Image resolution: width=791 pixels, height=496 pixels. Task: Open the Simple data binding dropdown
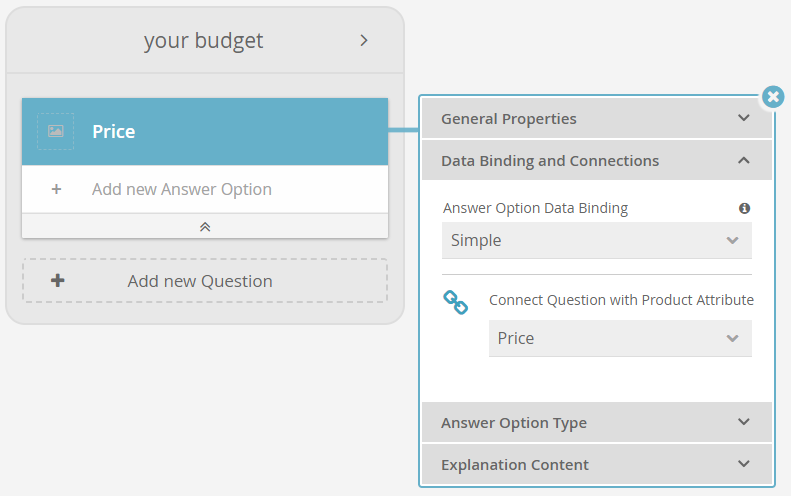597,240
